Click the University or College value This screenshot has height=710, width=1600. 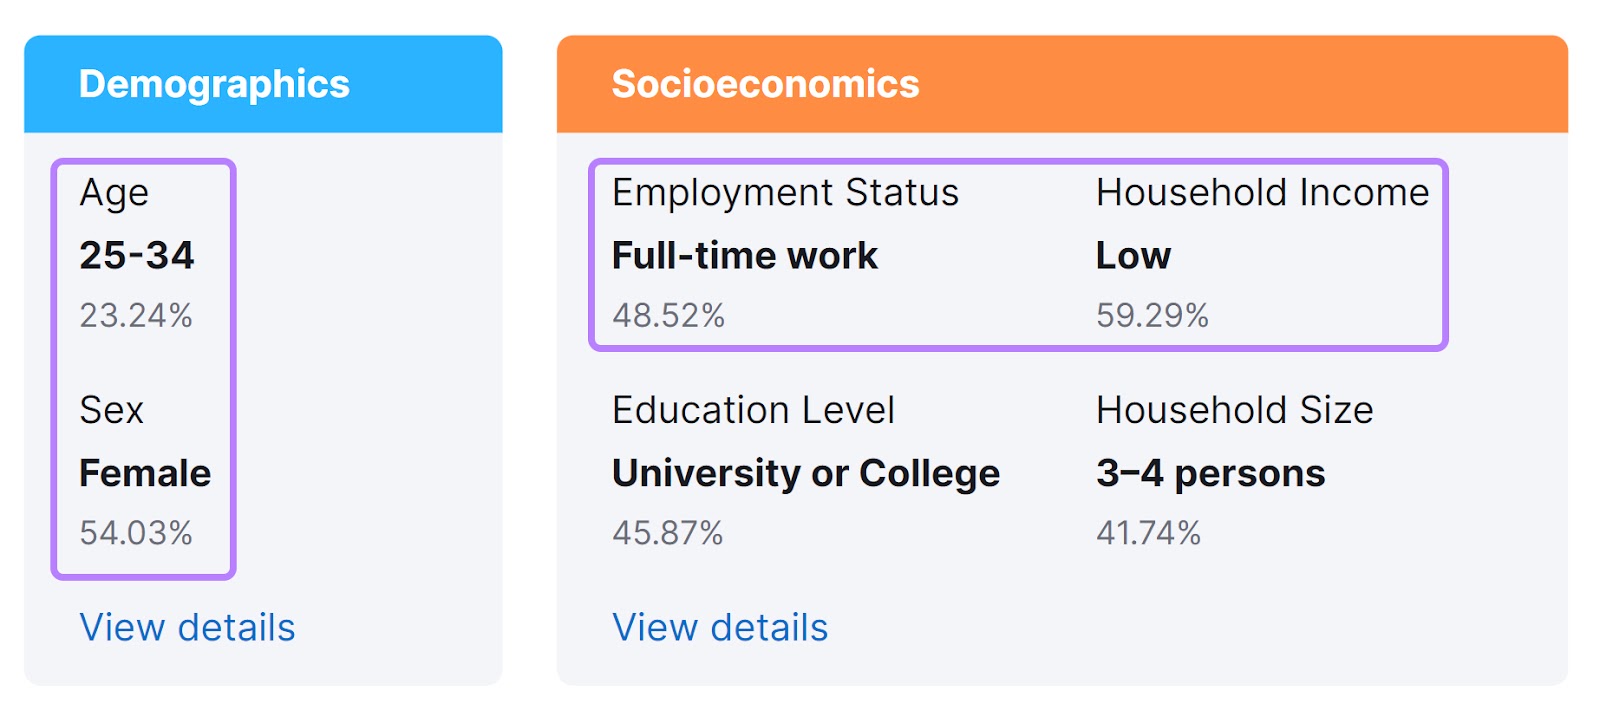tap(806, 473)
